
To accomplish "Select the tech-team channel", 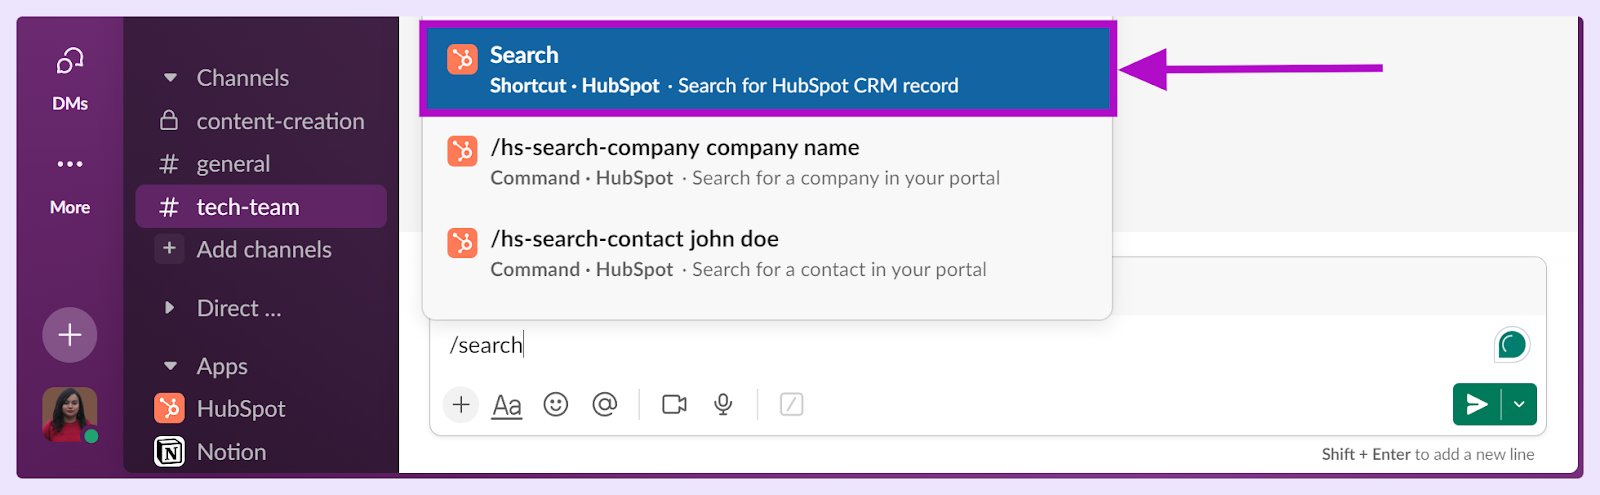I will click(x=261, y=207).
